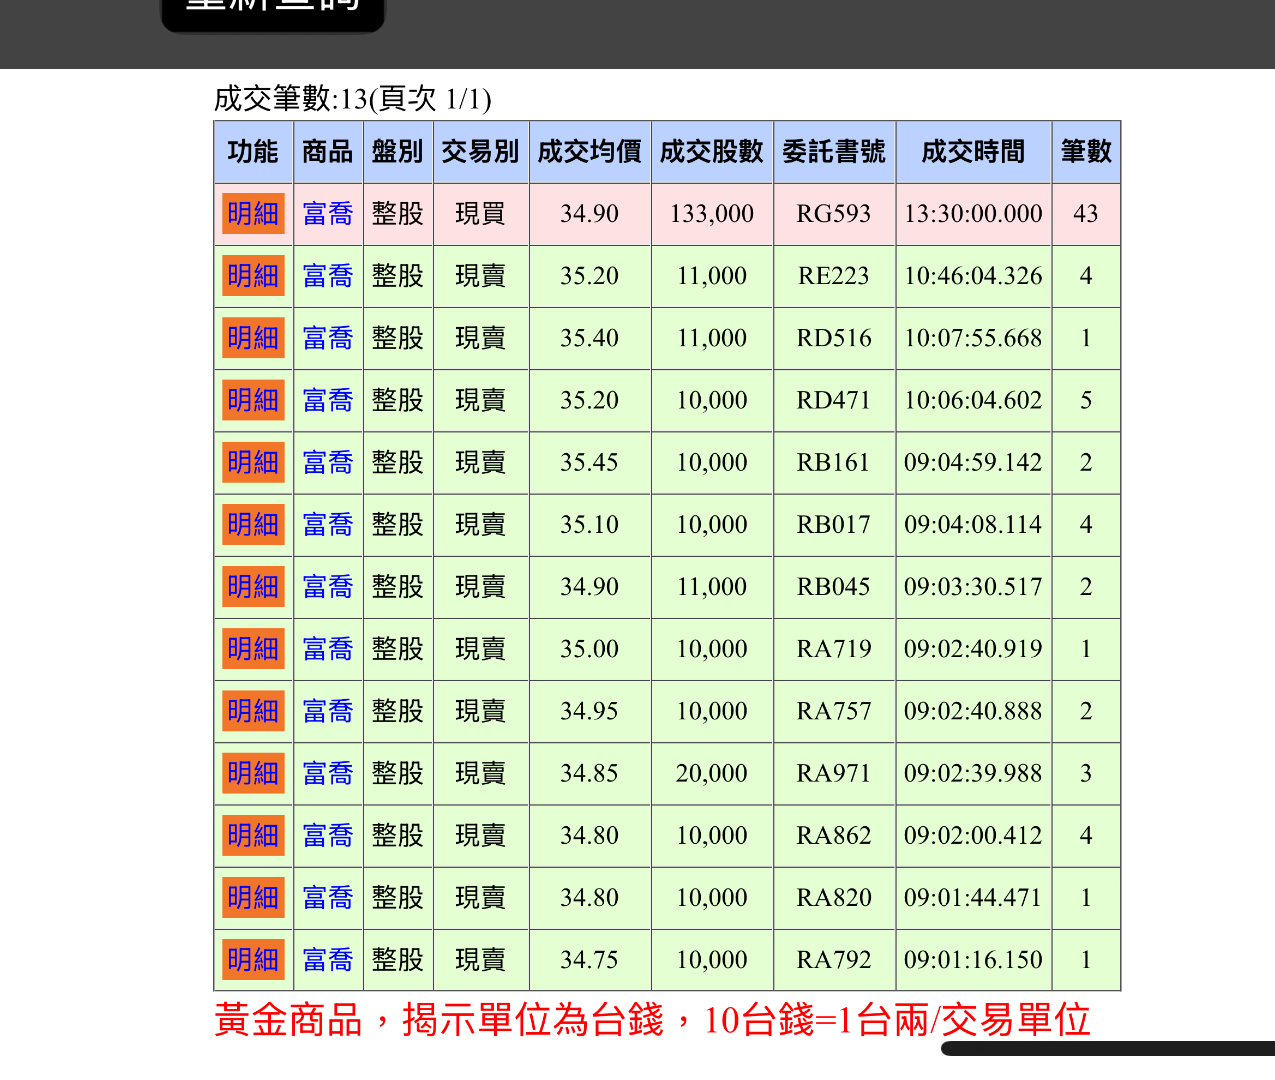Open 明細 for order RA971
1275x1080 pixels.
[x=253, y=773]
